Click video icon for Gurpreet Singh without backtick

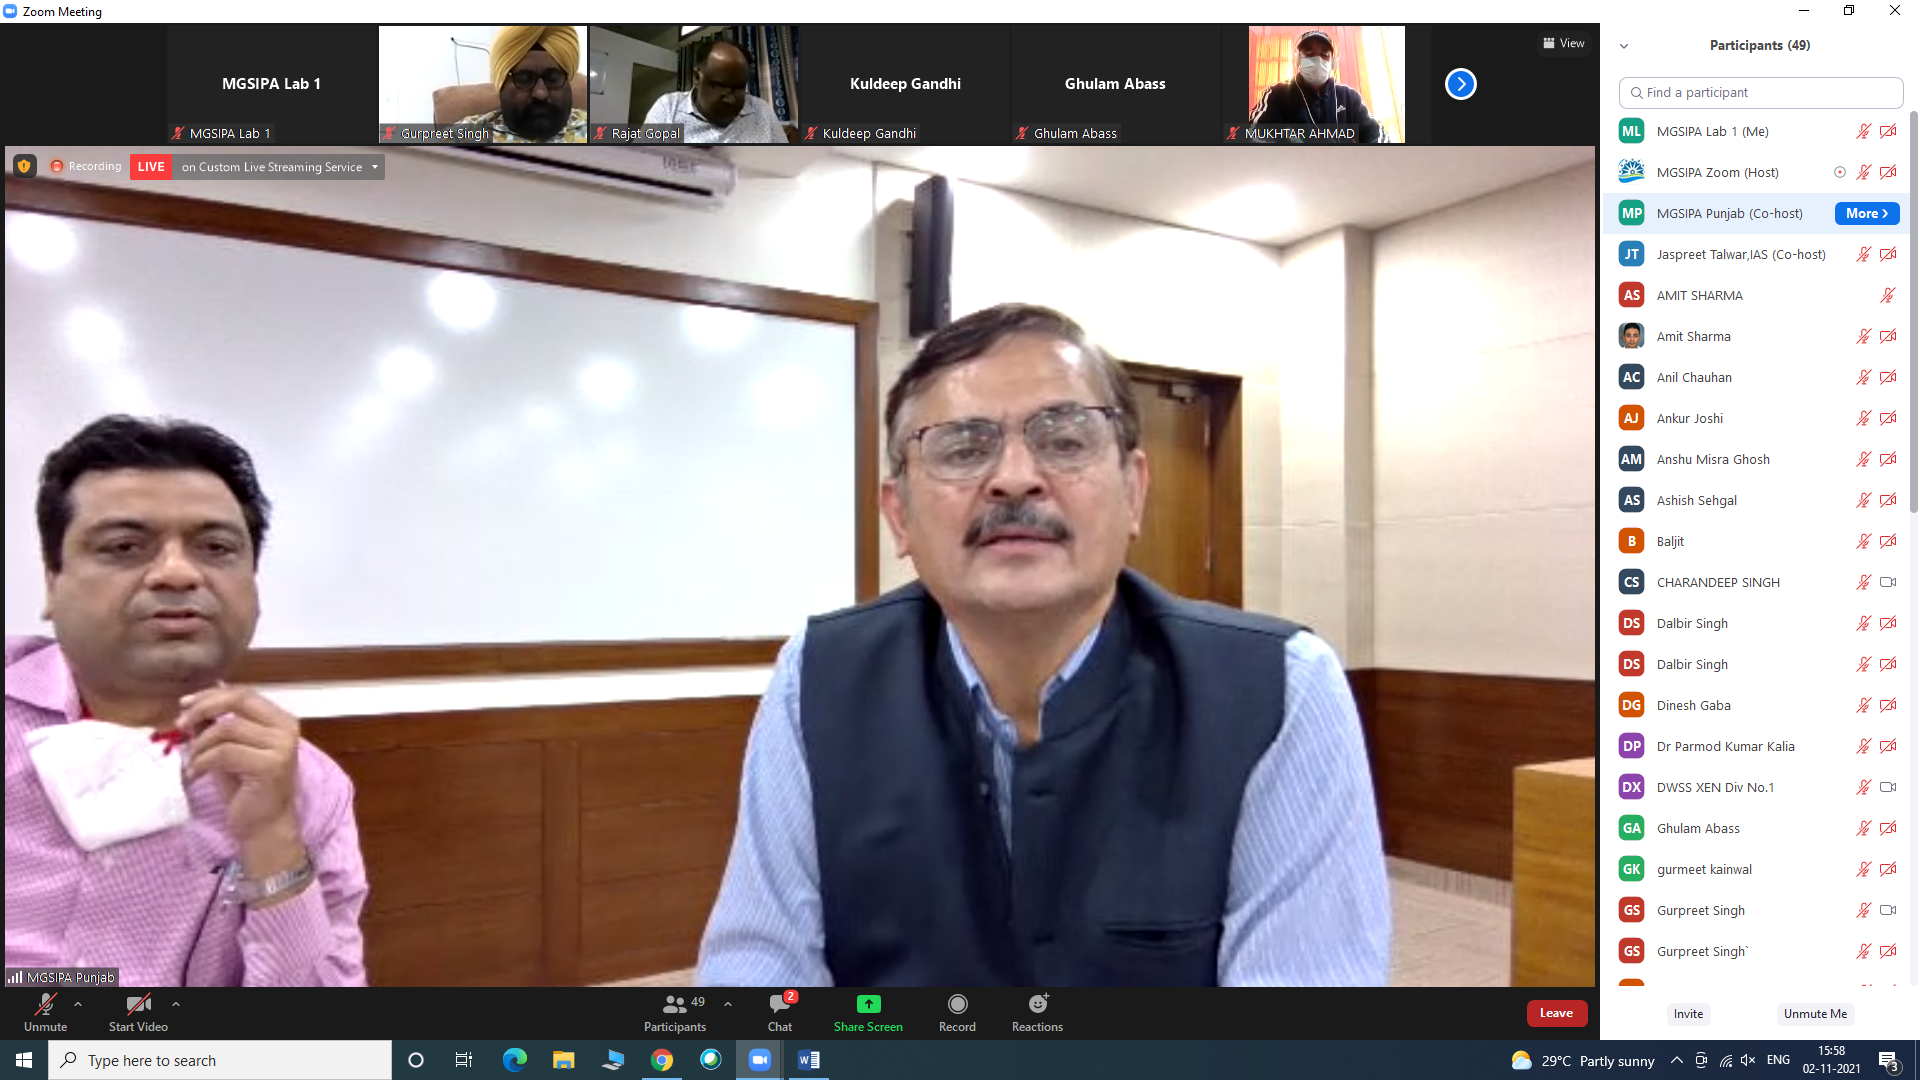[1888, 910]
